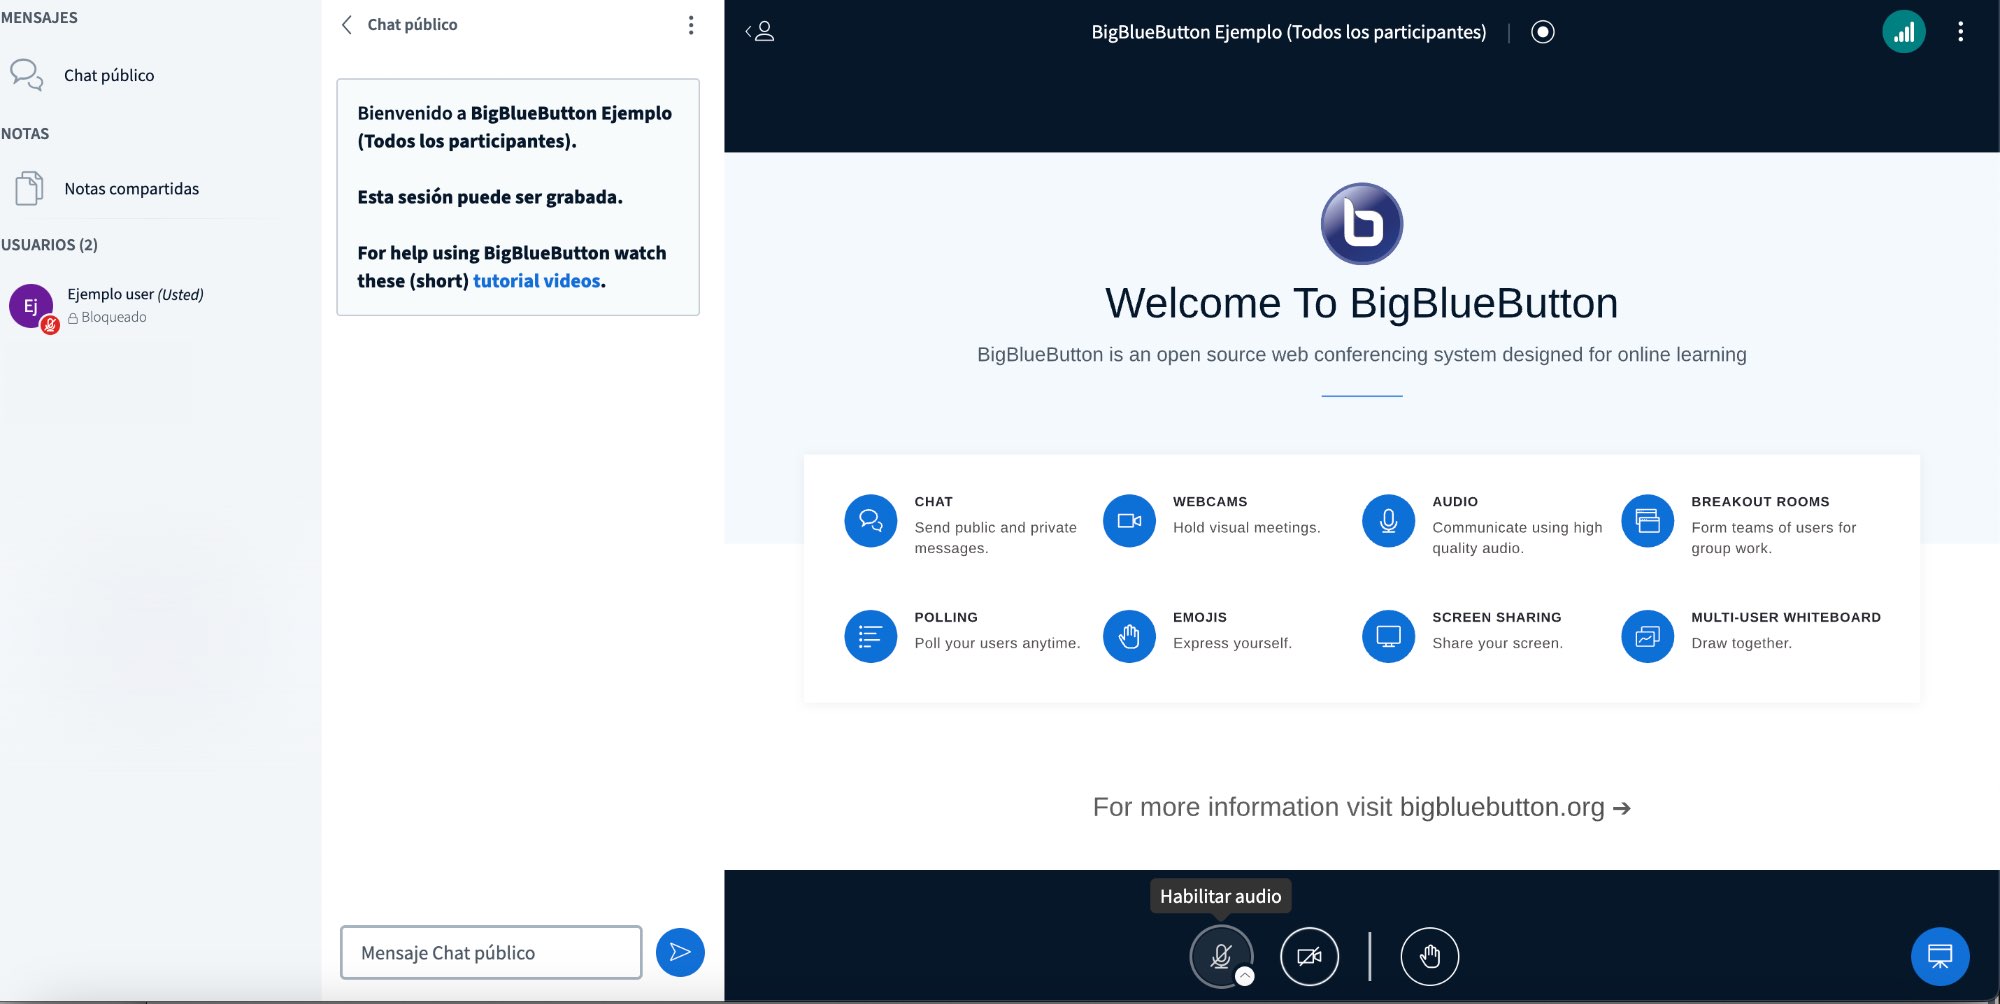Enable audio with the microphone button
The width and height of the screenshot is (2000, 1004).
(1221, 956)
